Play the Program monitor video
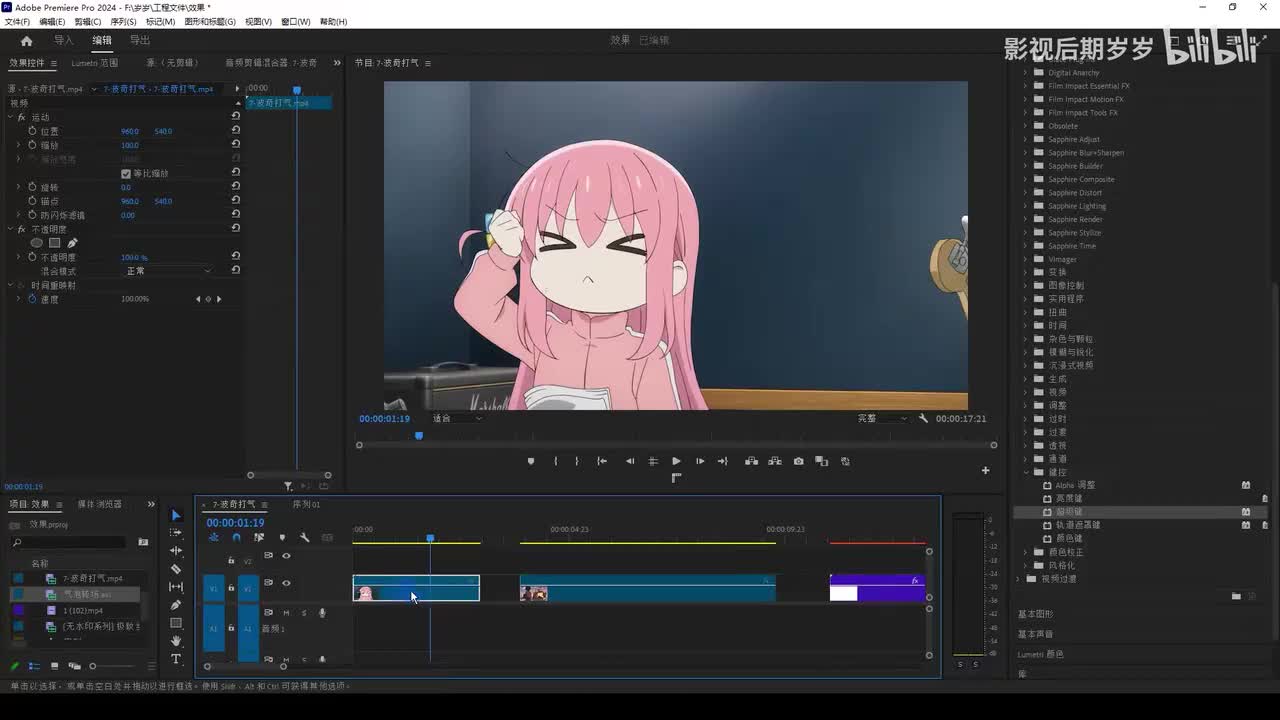The height and width of the screenshot is (720, 1280). [676, 461]
